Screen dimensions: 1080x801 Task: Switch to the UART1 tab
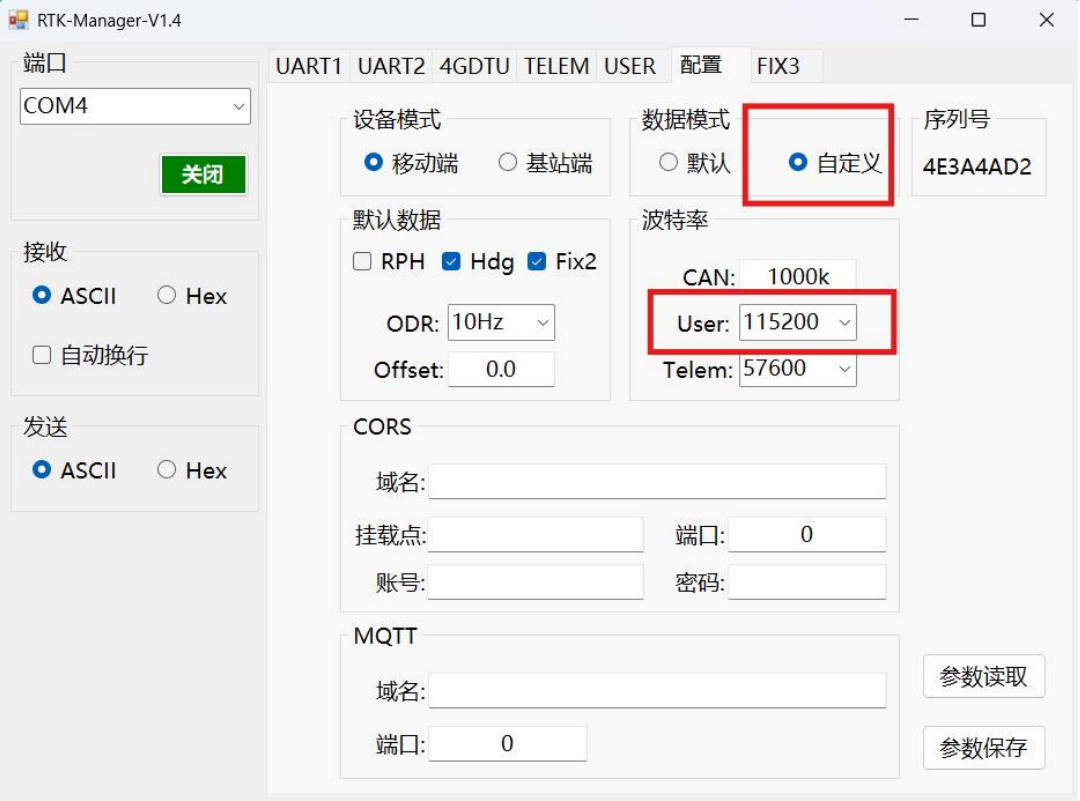(x=309, y=66)
